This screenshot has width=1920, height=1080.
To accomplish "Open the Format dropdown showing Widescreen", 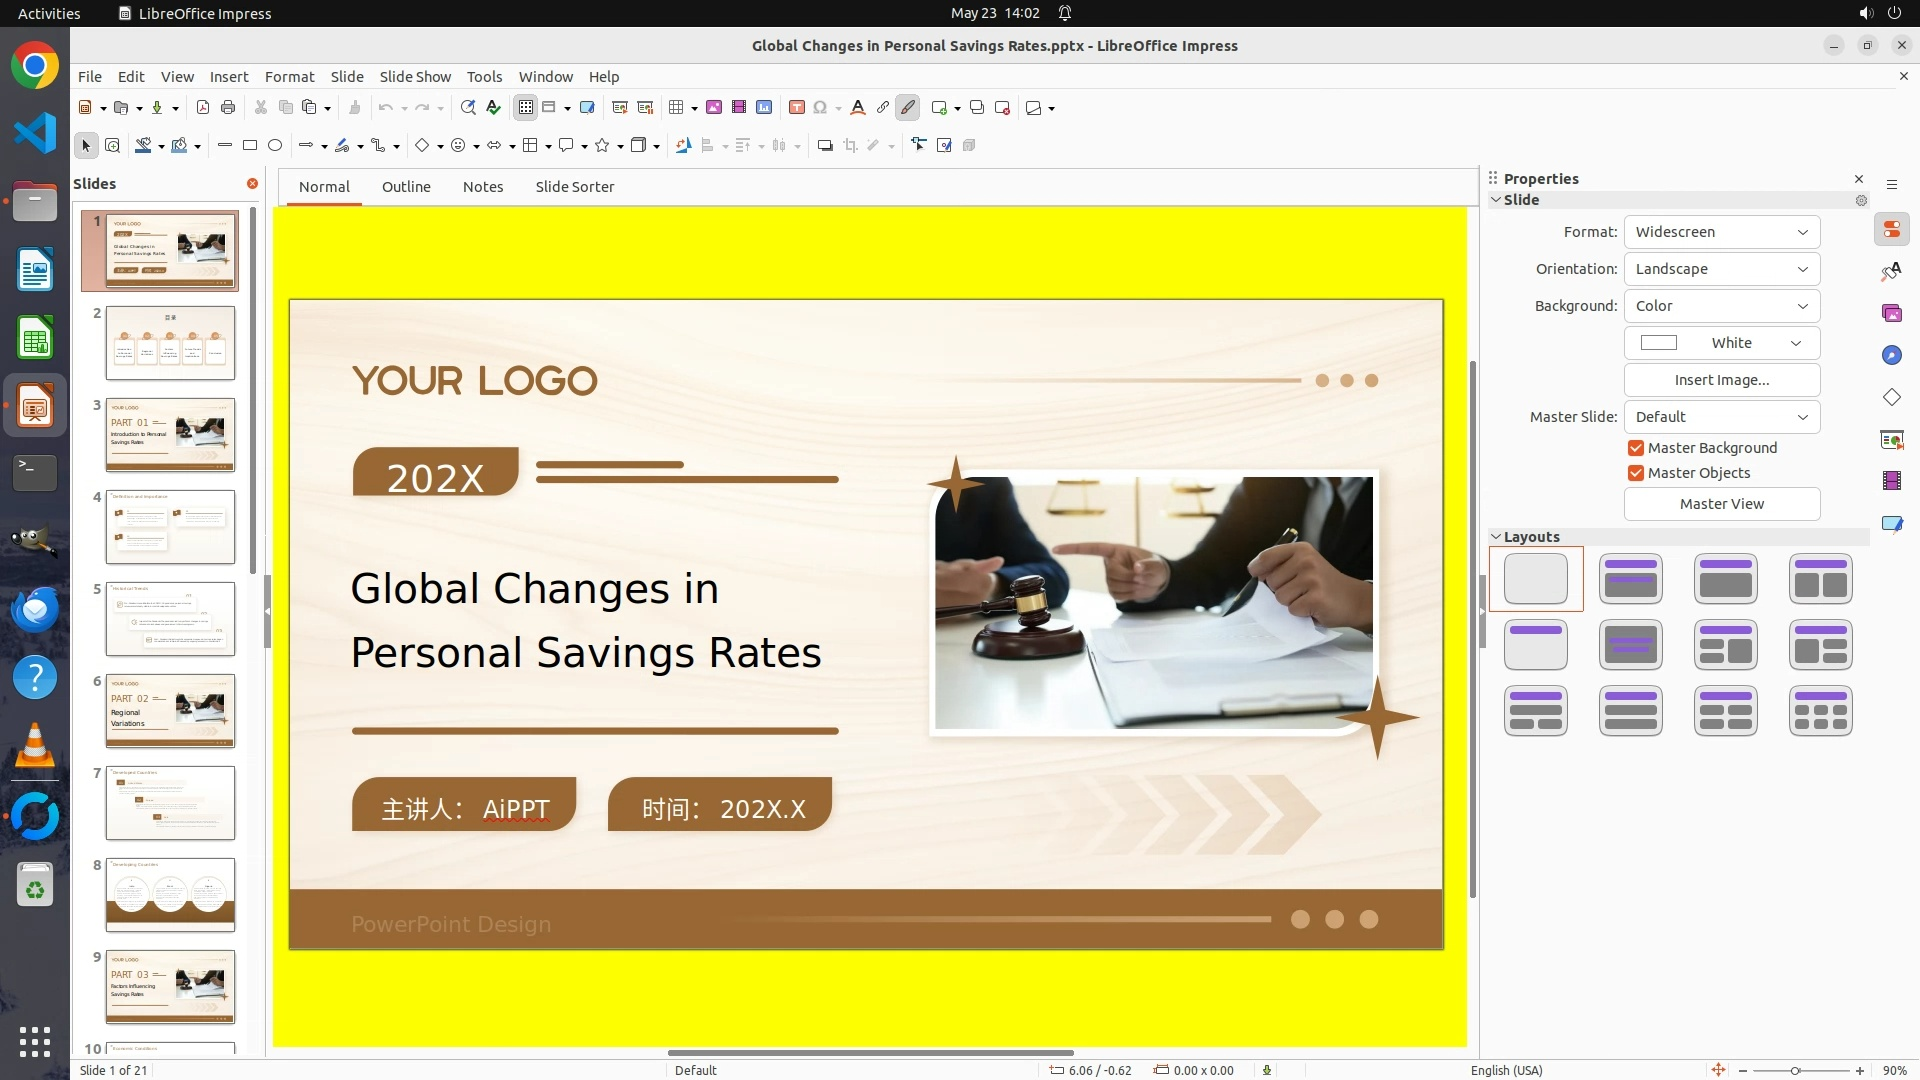I will pyautogui.click(x=1721, y=232).
